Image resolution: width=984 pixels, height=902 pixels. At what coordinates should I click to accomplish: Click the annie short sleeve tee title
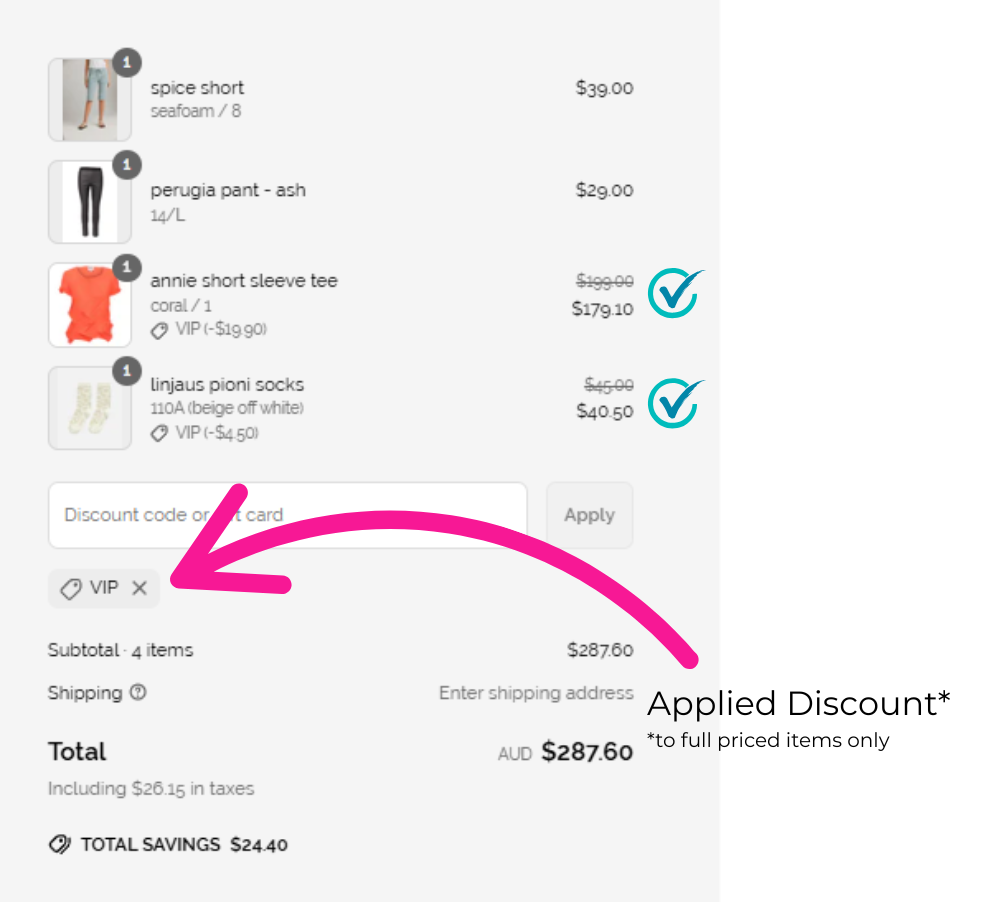244,281
